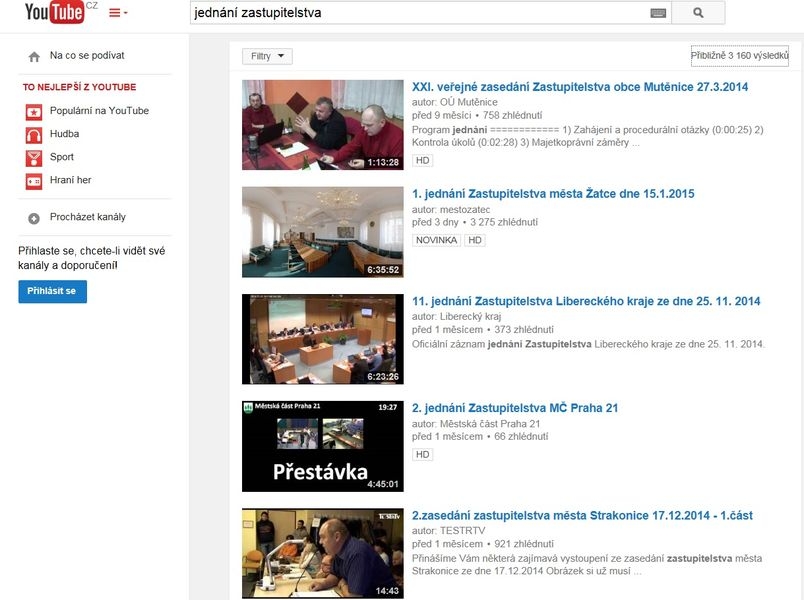The image size is (804, 600).
Task: Open 2.zasedání zastupitelstva města Strakonice link
Action: [x=582, y=515]
